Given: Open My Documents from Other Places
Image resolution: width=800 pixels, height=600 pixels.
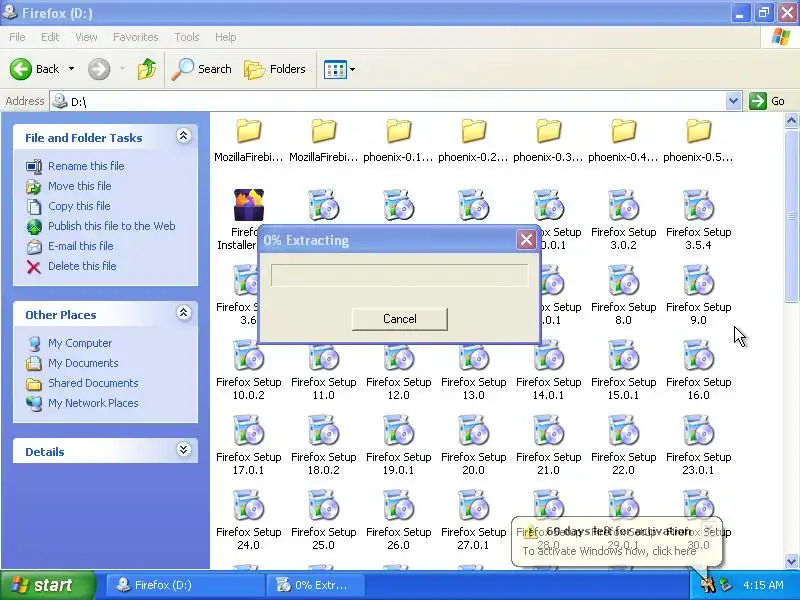Looking at the screenshot, I should pos(83,363).
